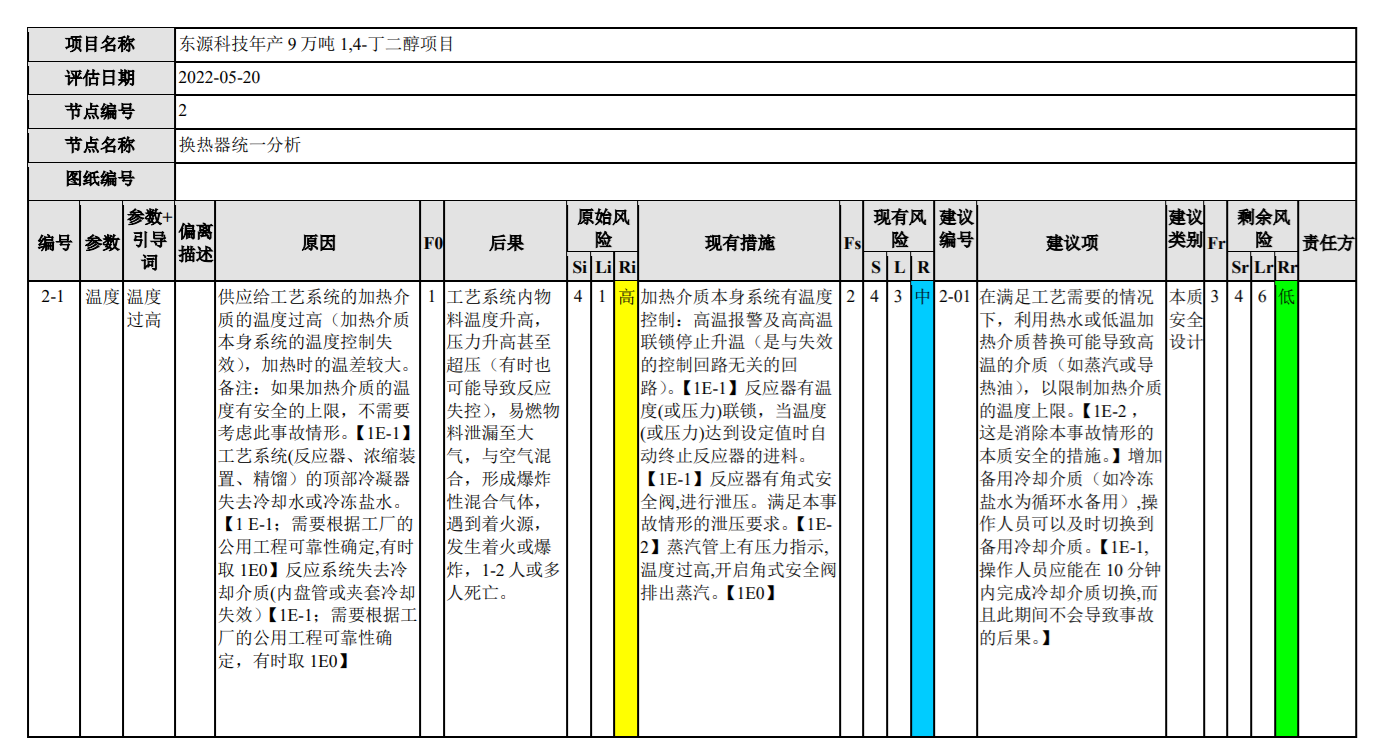Select the Ri sub-header
This screenshot has width=1385, height=748.
[x=626, y=268]
